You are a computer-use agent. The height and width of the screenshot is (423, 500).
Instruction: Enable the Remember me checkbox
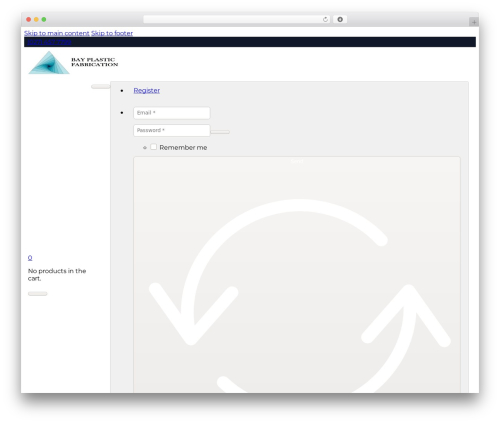point(153,147)
